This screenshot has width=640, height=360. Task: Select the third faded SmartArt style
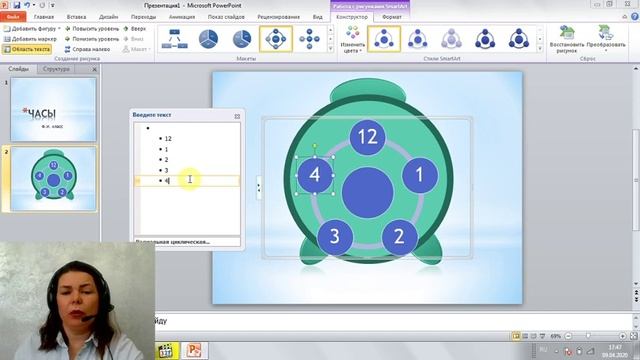tap(451, 39)
